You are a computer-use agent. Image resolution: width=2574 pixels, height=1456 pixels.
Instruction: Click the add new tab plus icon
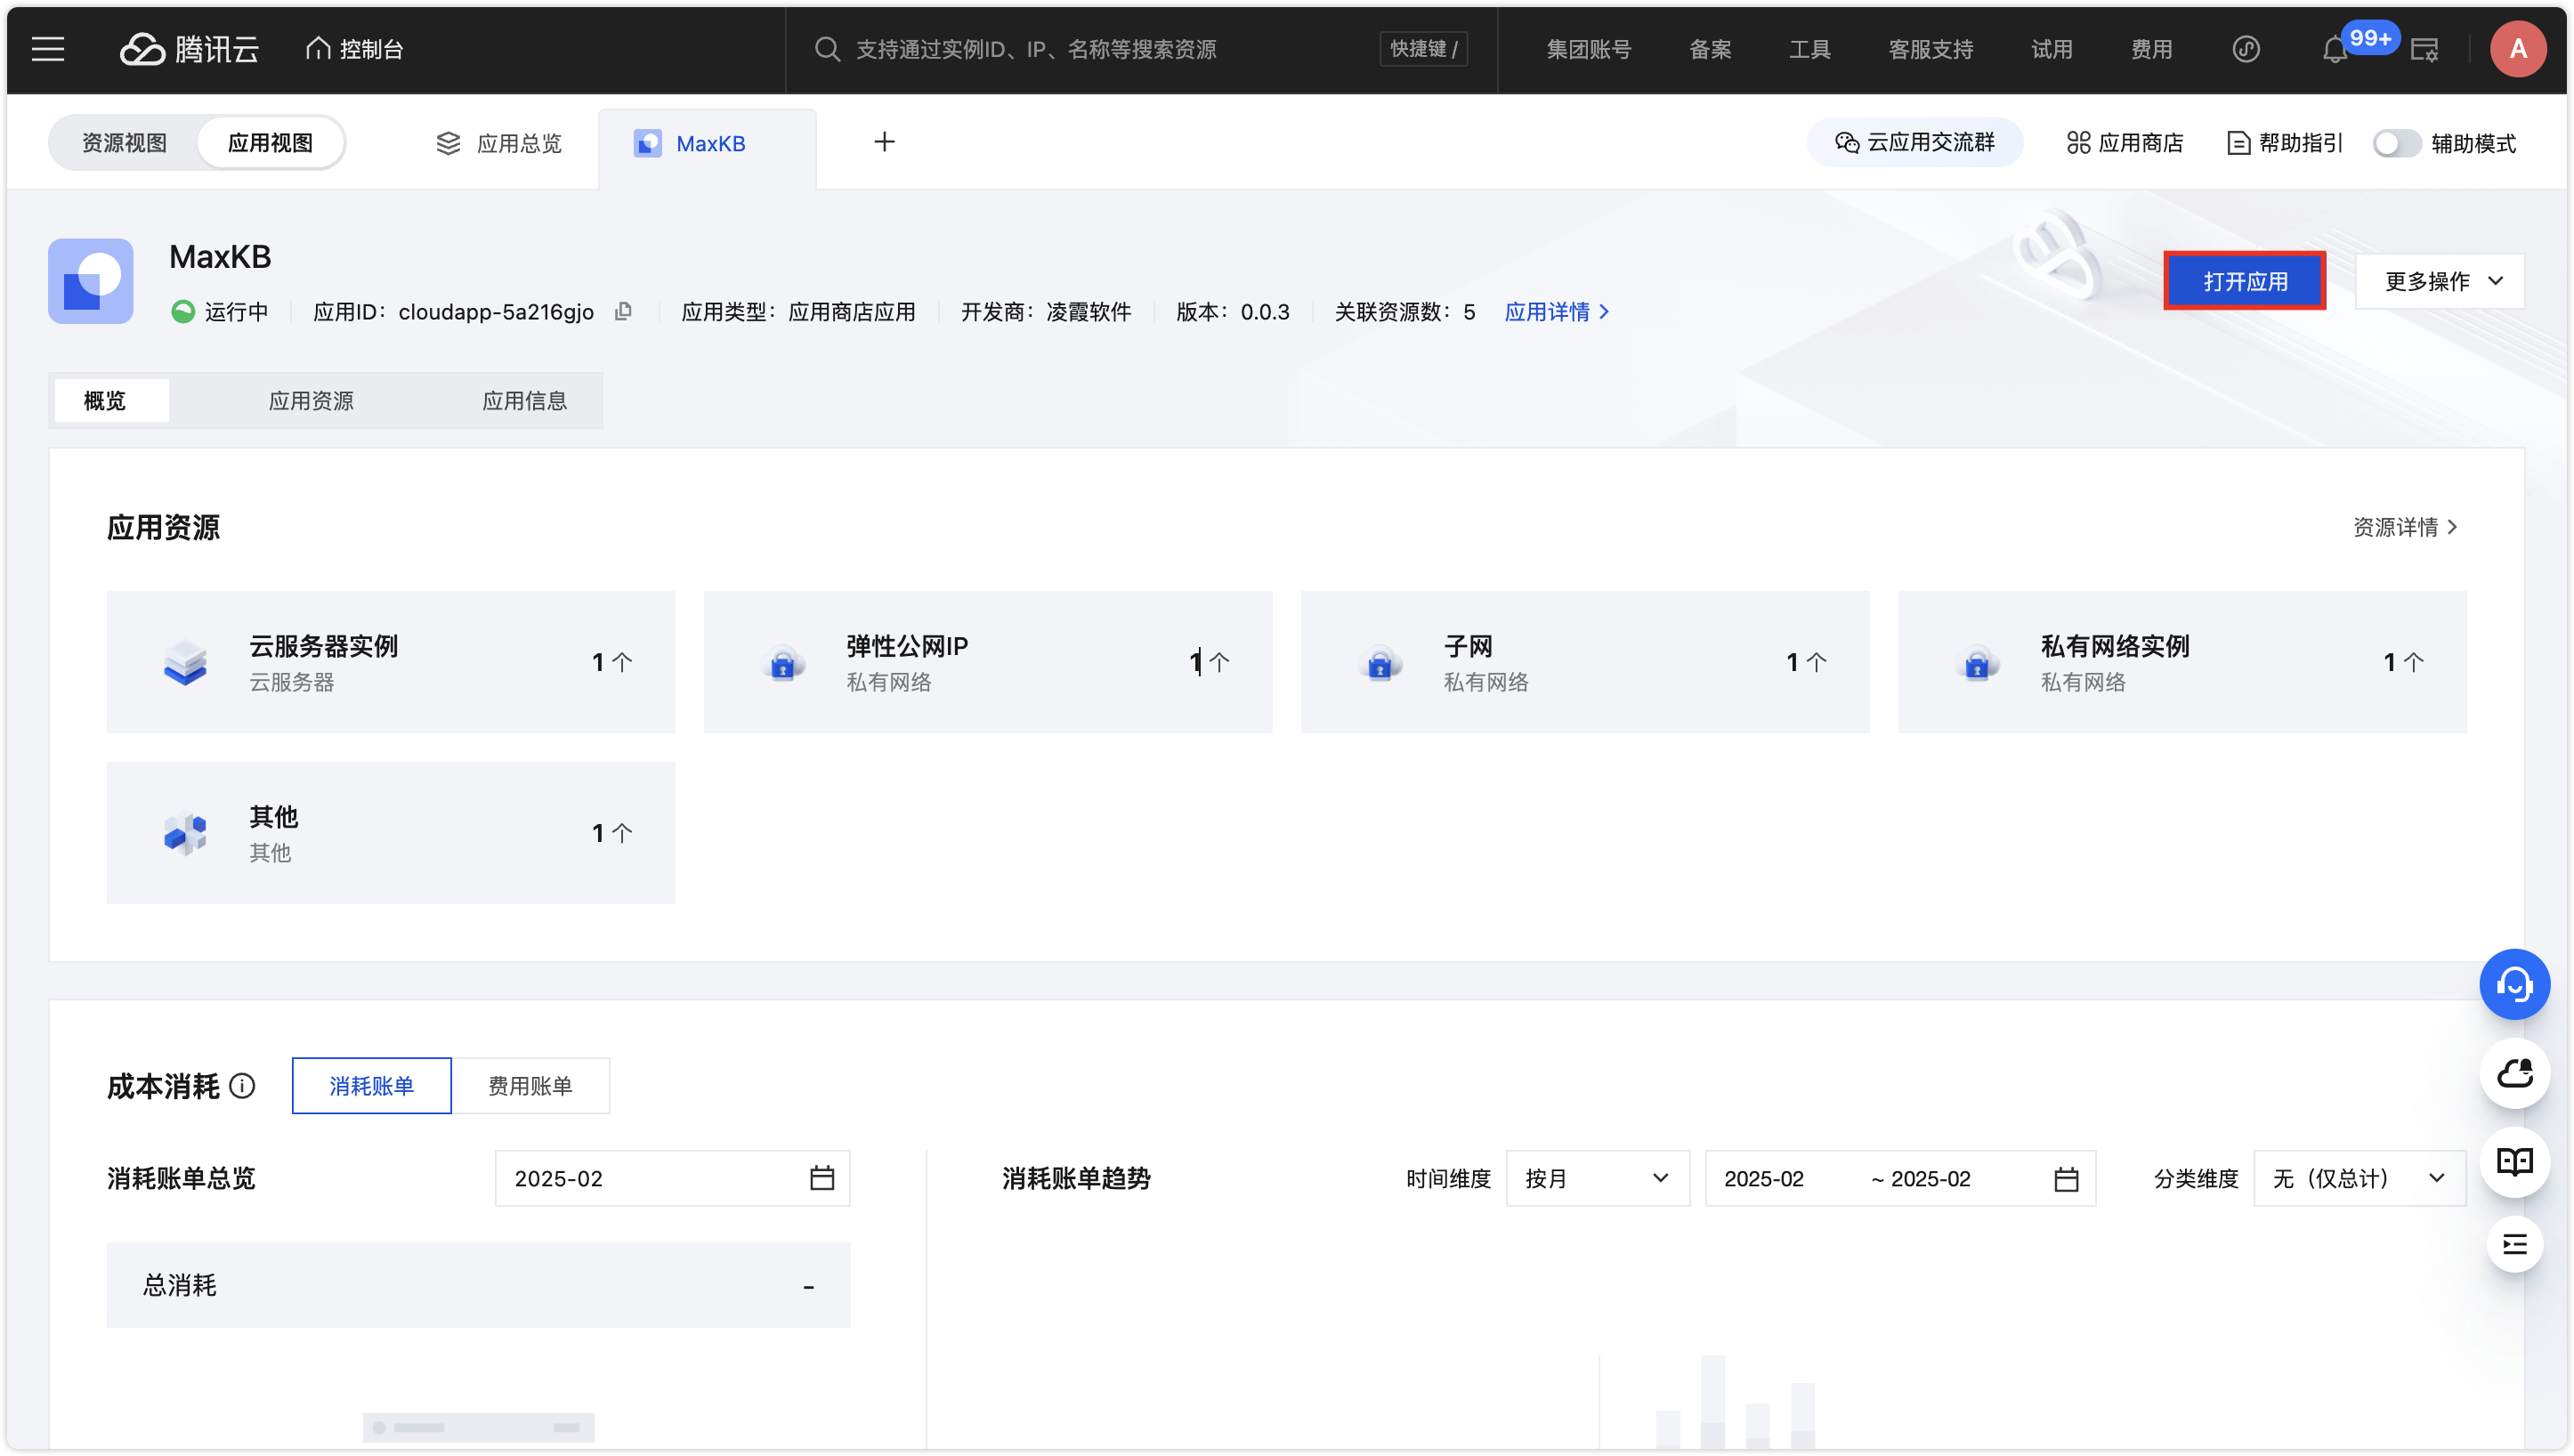[x=884, y=142]
